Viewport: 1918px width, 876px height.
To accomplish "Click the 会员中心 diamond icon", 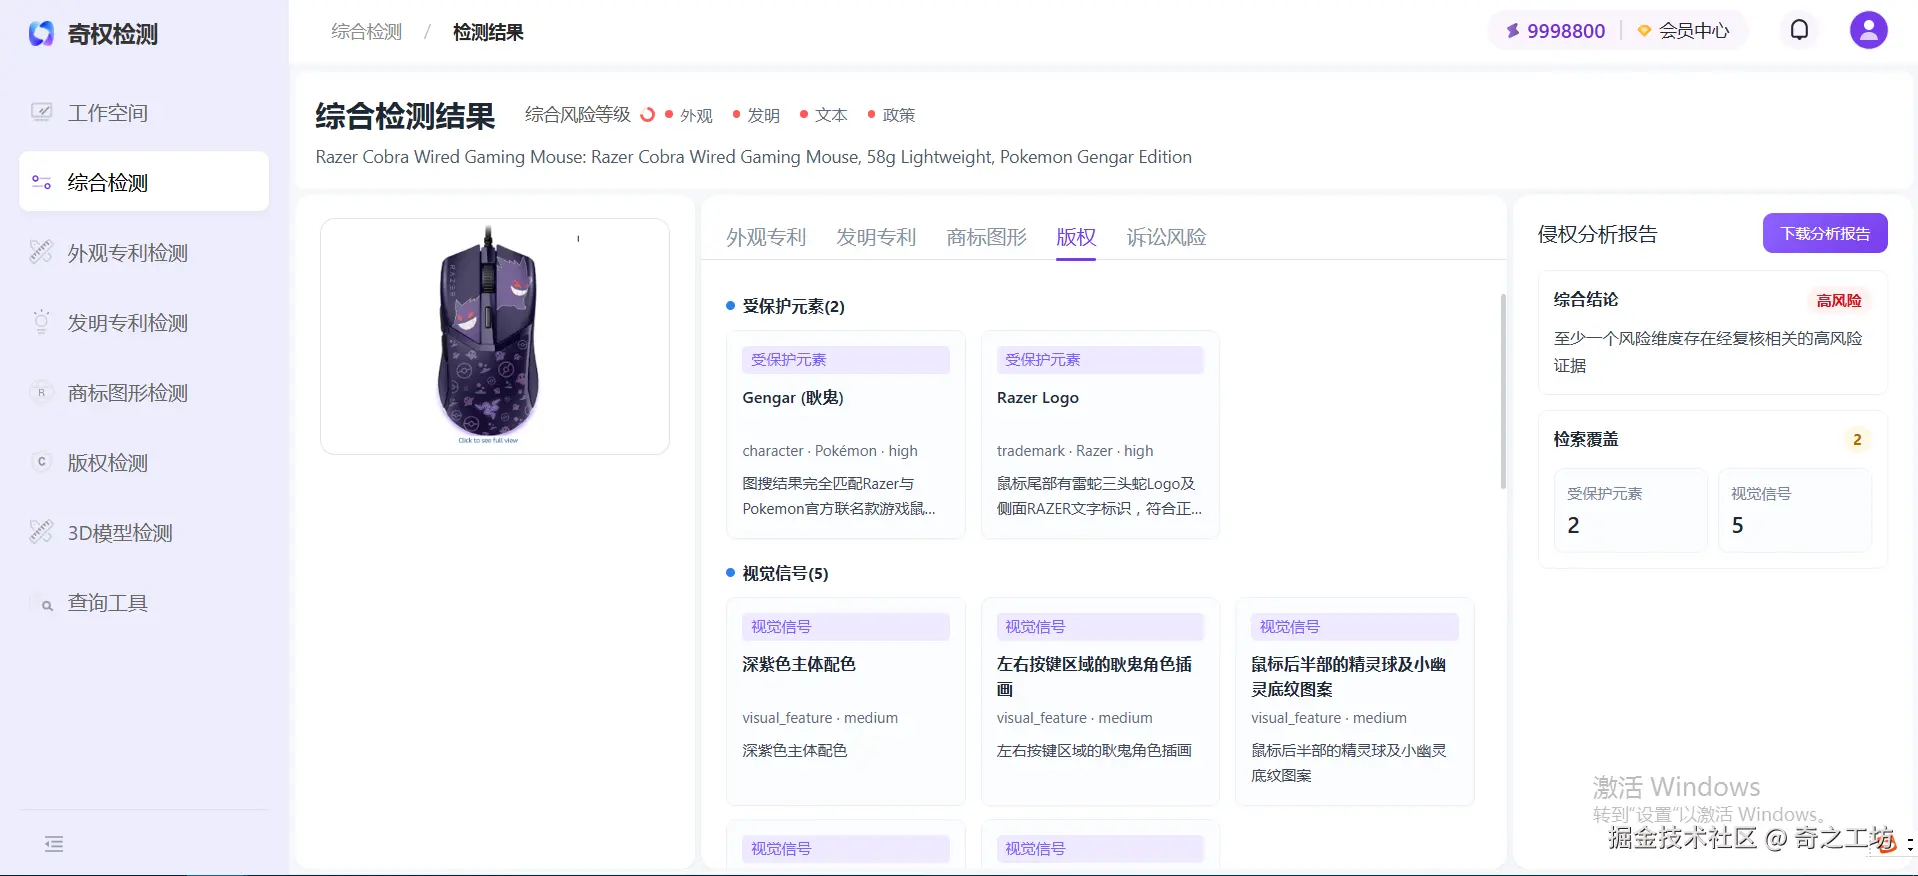I will [1644, 31].
